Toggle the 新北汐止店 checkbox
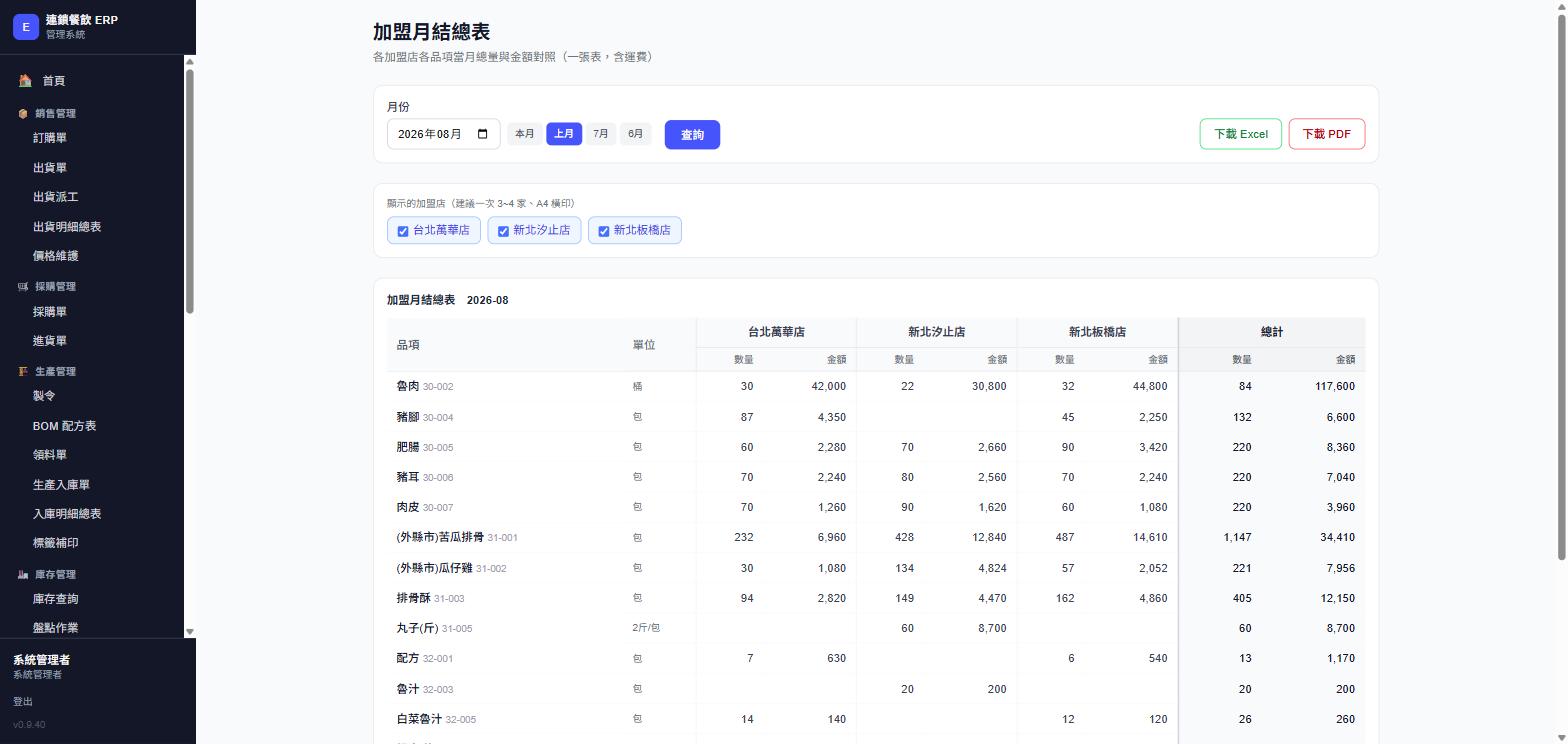Image resolution: width=1568 pixels, height=744 pixels. click(x=503, y=231)
